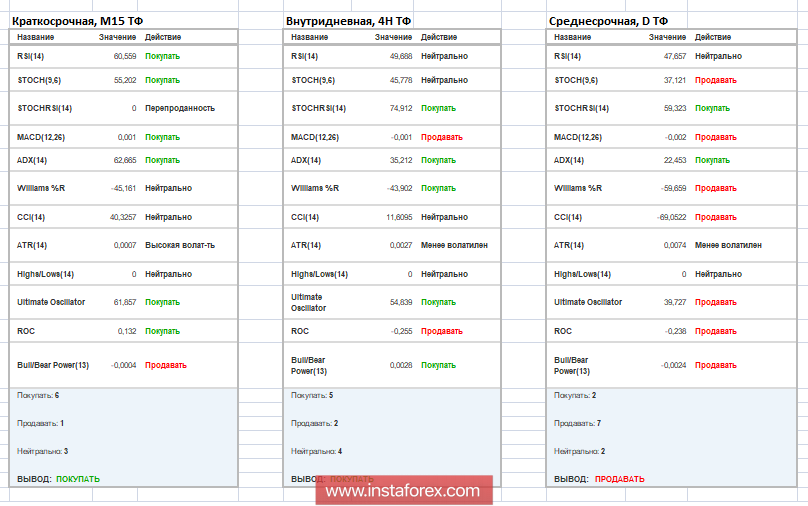The image size is (808, 506).
Task: Click CCI(14) value 11,6095 in 4H table
Action: click(399, 217)
